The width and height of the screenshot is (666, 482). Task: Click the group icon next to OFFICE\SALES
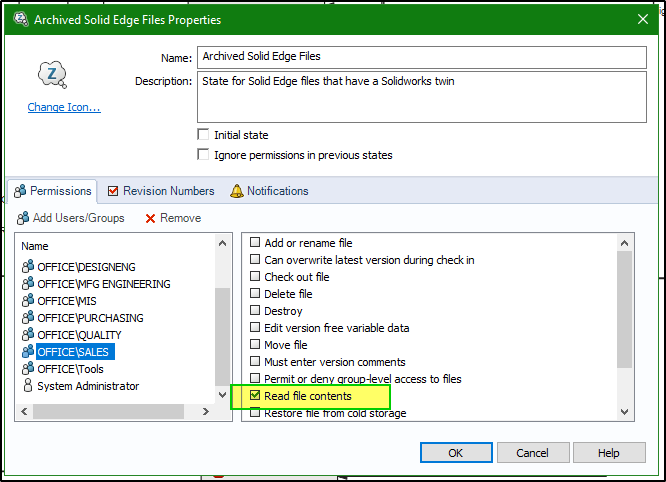28,352
